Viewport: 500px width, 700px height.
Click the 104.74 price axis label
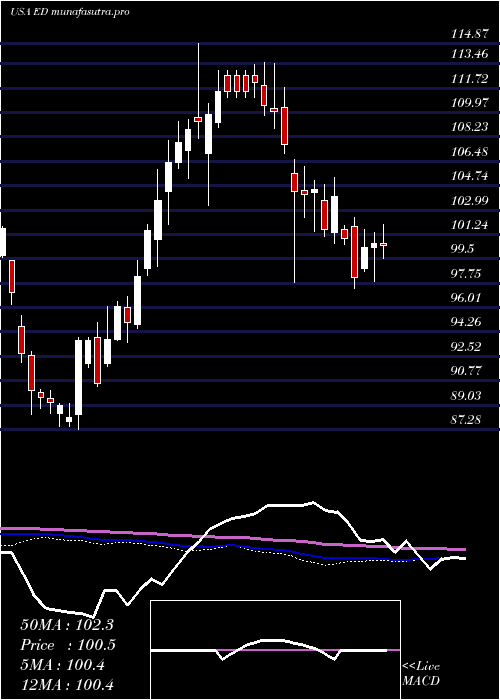pyautogui.click(x=469, y=176)
